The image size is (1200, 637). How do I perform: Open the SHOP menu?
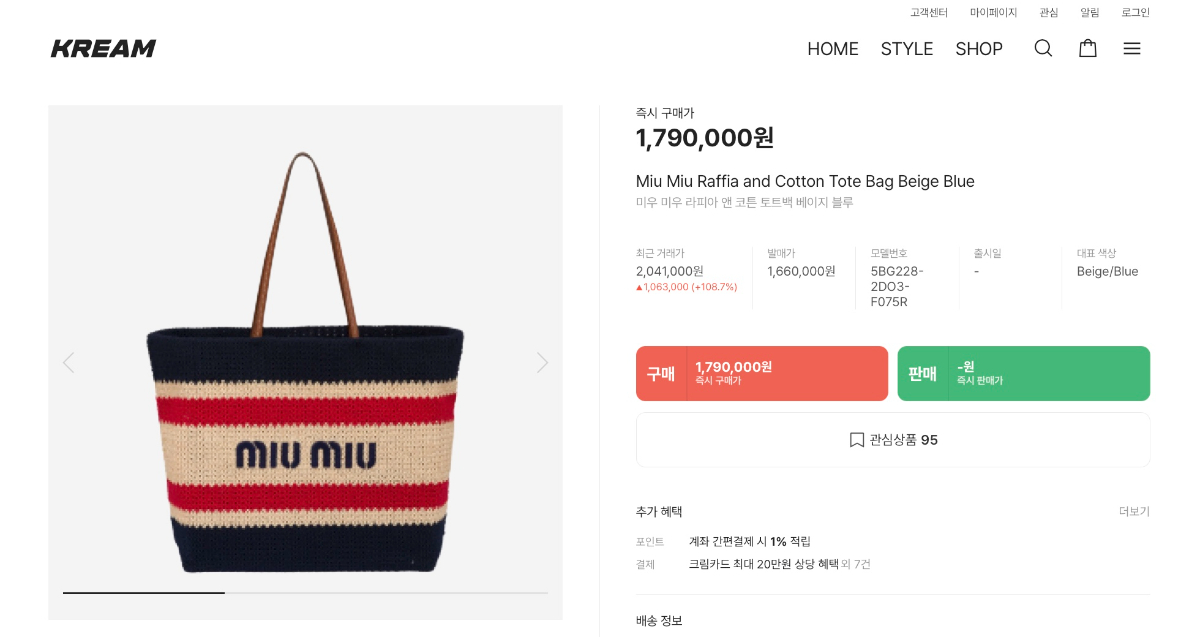click(978, 49)
